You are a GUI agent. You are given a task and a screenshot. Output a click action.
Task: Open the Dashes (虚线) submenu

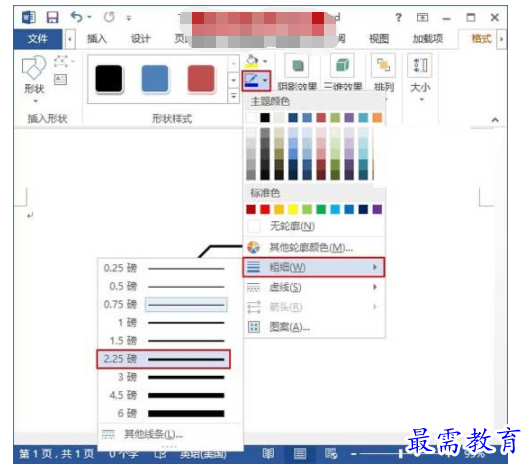pos(314,287)
